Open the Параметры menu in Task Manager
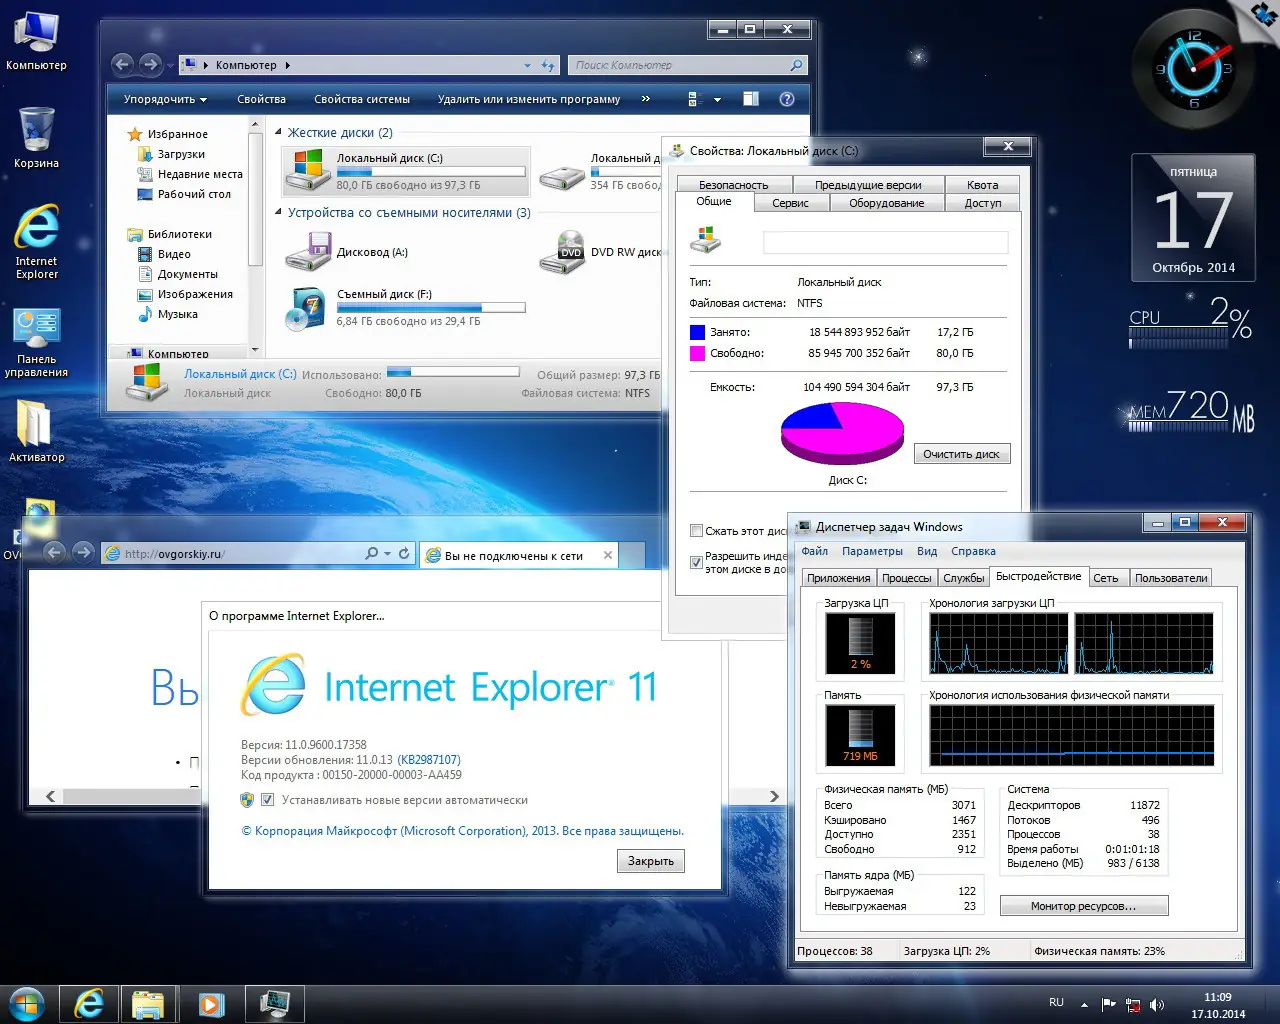Screen dimensions: 1280x1024 [x=872, y=551]
